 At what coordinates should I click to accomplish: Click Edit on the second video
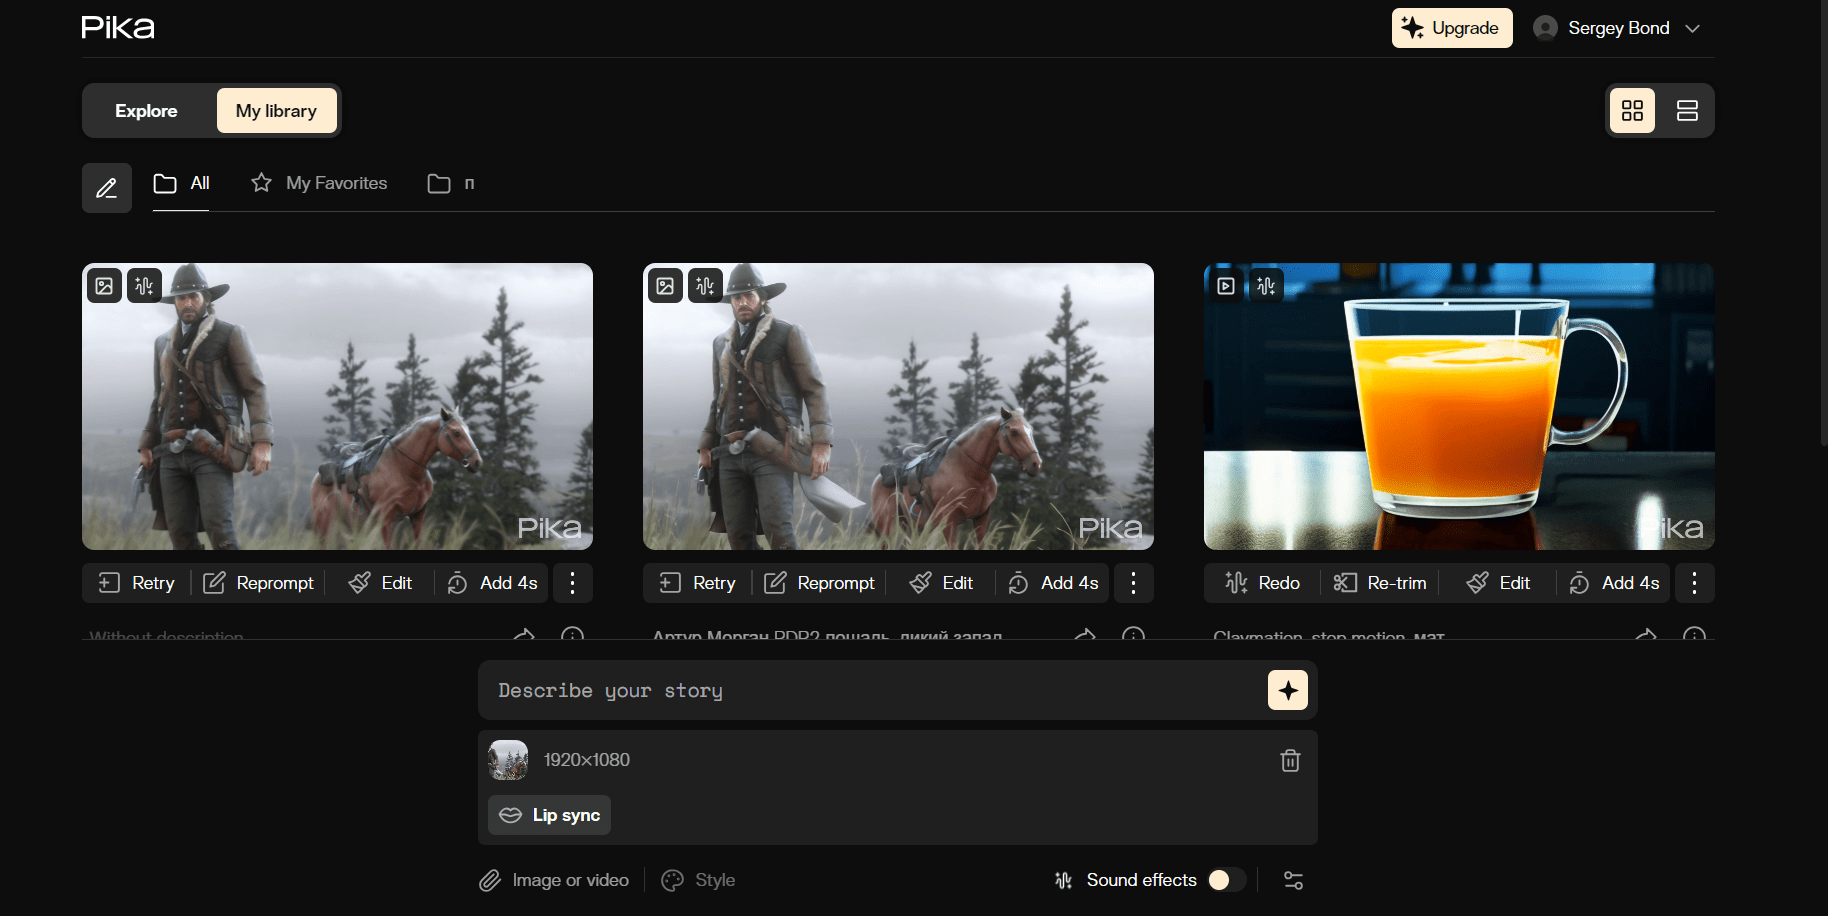click(x=941, y=583)
